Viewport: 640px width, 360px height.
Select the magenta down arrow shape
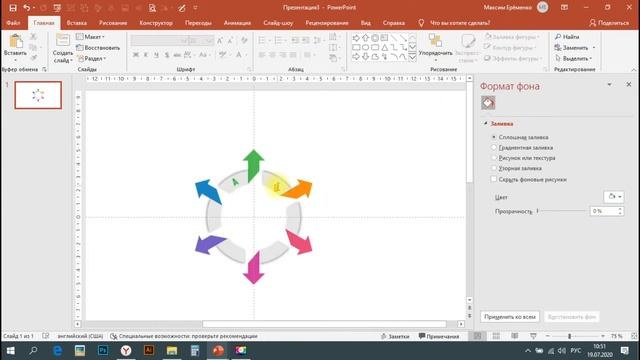pyautogui.click(x=253, y=268)
